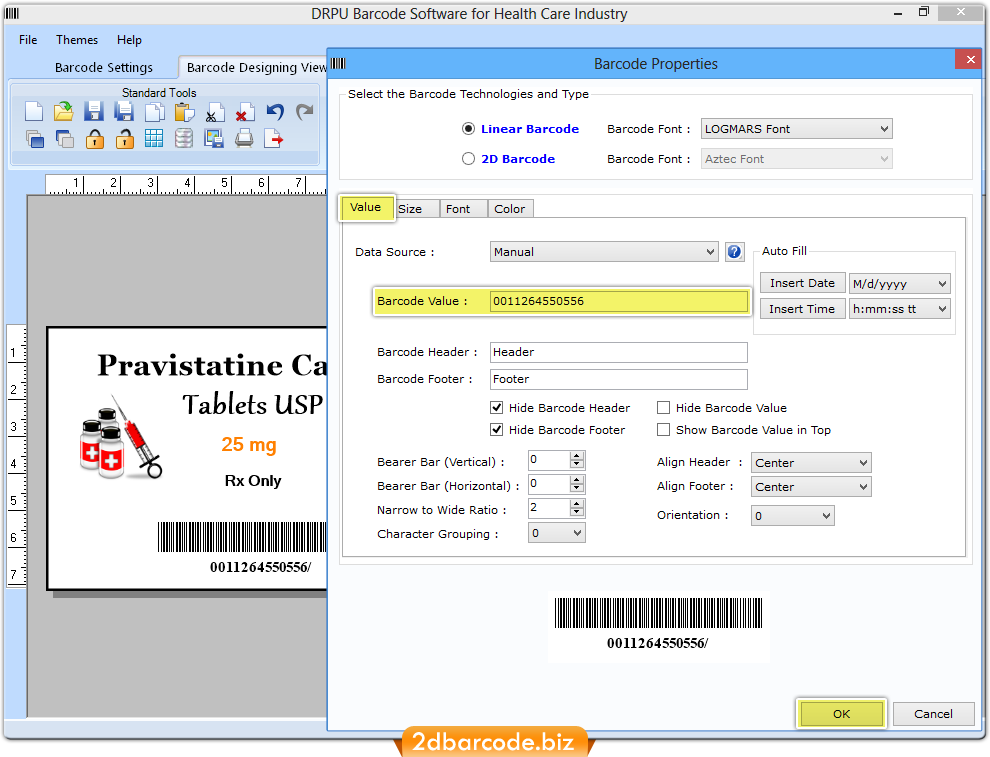Open an existing file with the folder icon

coord(63,112)
